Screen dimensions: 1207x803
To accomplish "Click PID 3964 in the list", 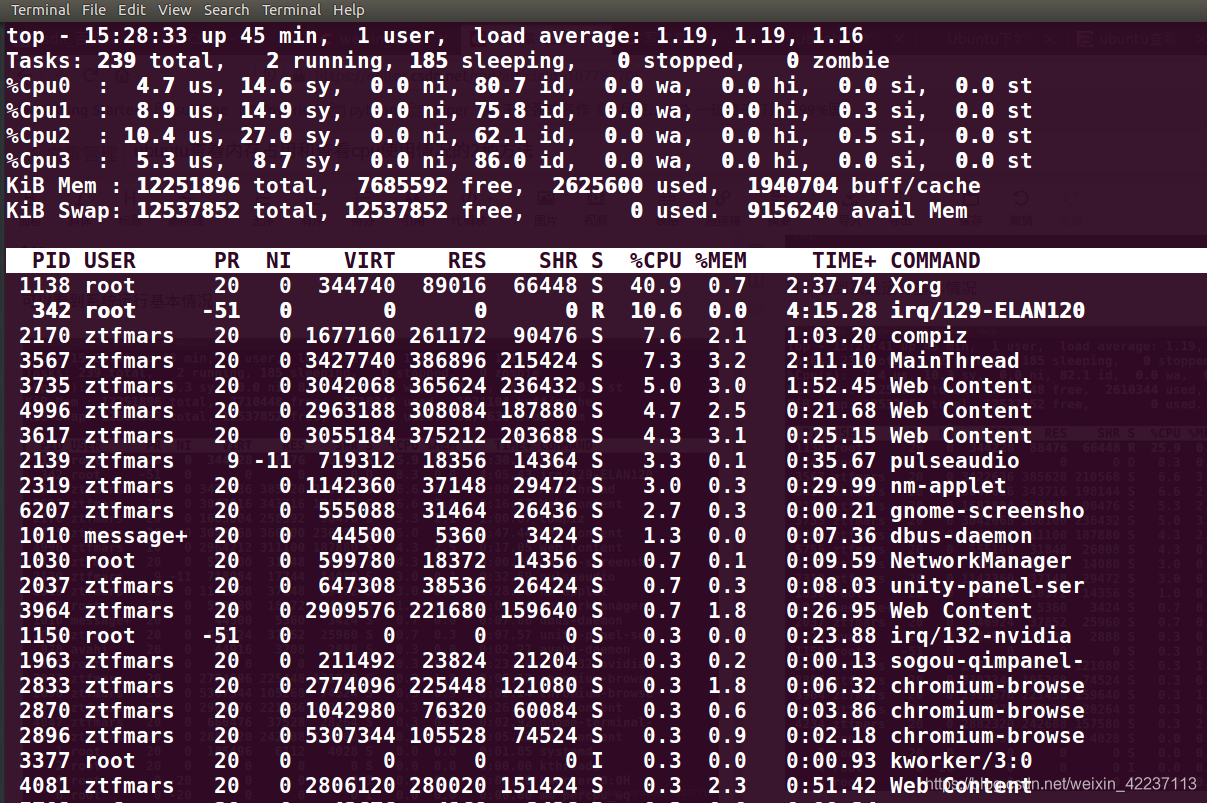I will point(45,611).
